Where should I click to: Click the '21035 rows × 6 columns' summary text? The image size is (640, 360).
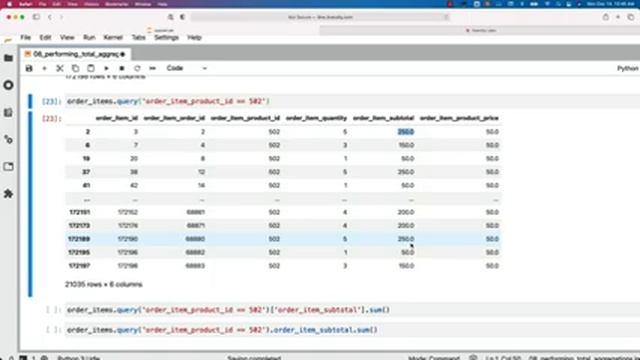tap(104, 284)
